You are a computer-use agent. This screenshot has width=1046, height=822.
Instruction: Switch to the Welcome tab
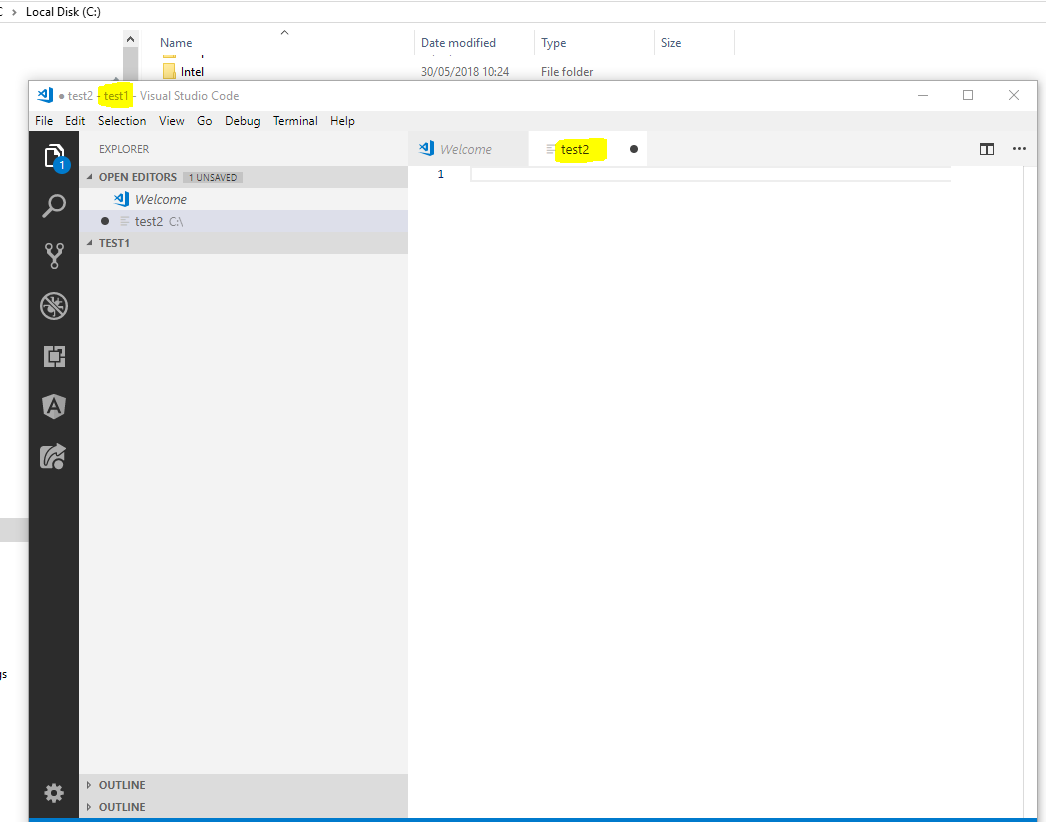click(x=468, y=148)
